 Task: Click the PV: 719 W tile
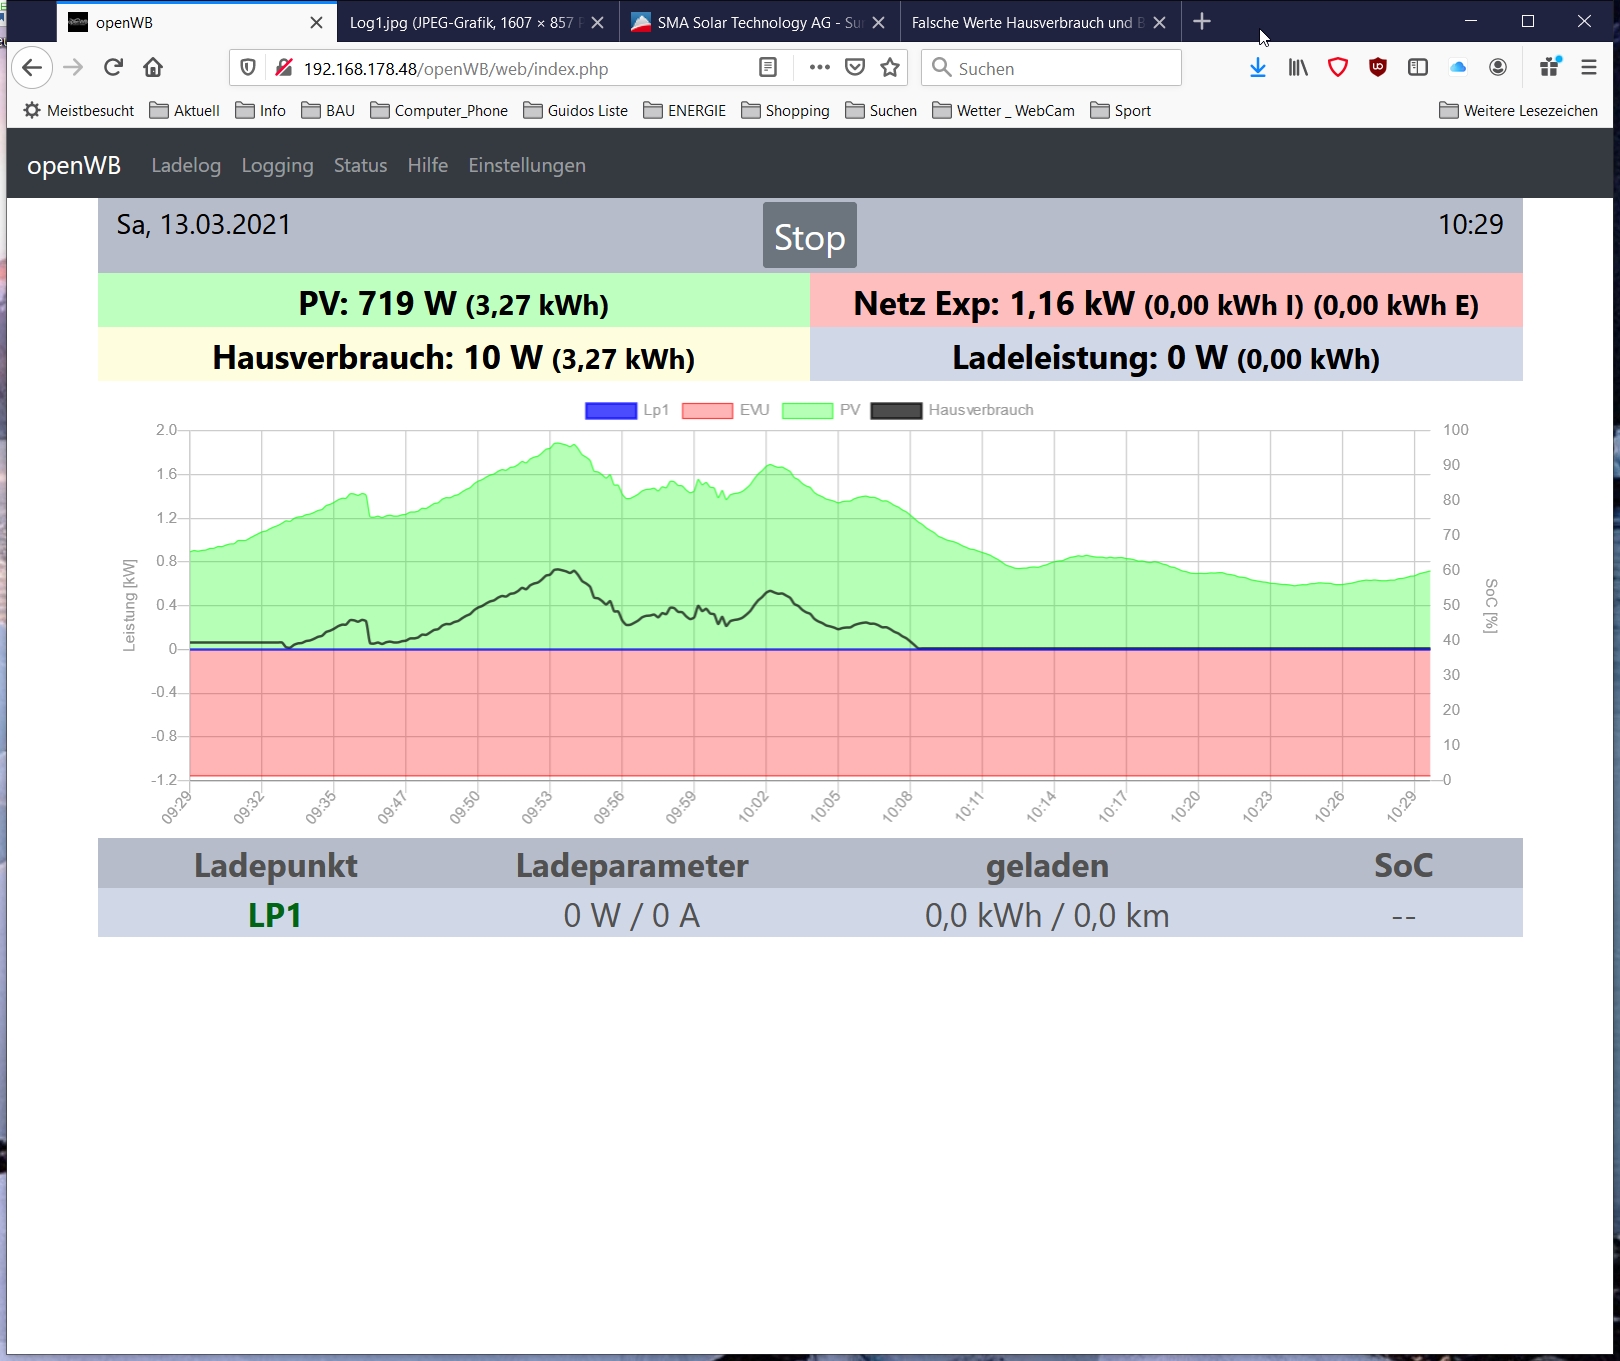click(x=454, y=300)
